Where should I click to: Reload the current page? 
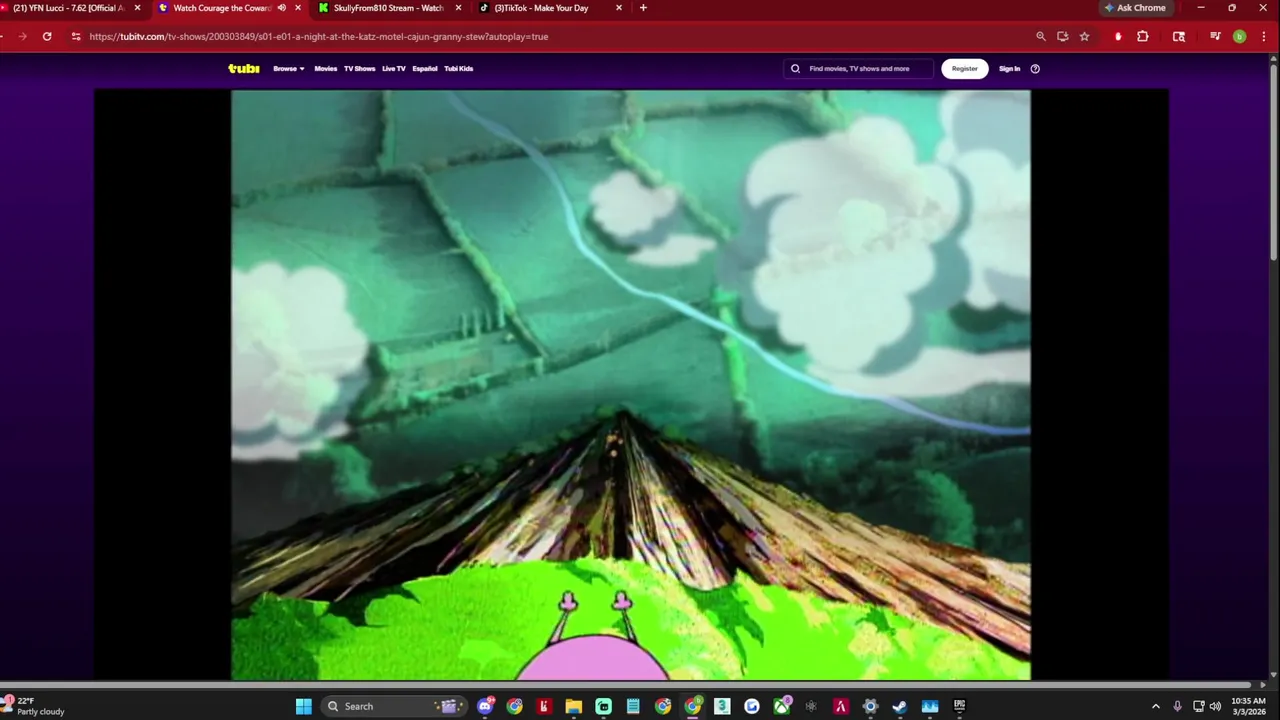pos(47,36)
